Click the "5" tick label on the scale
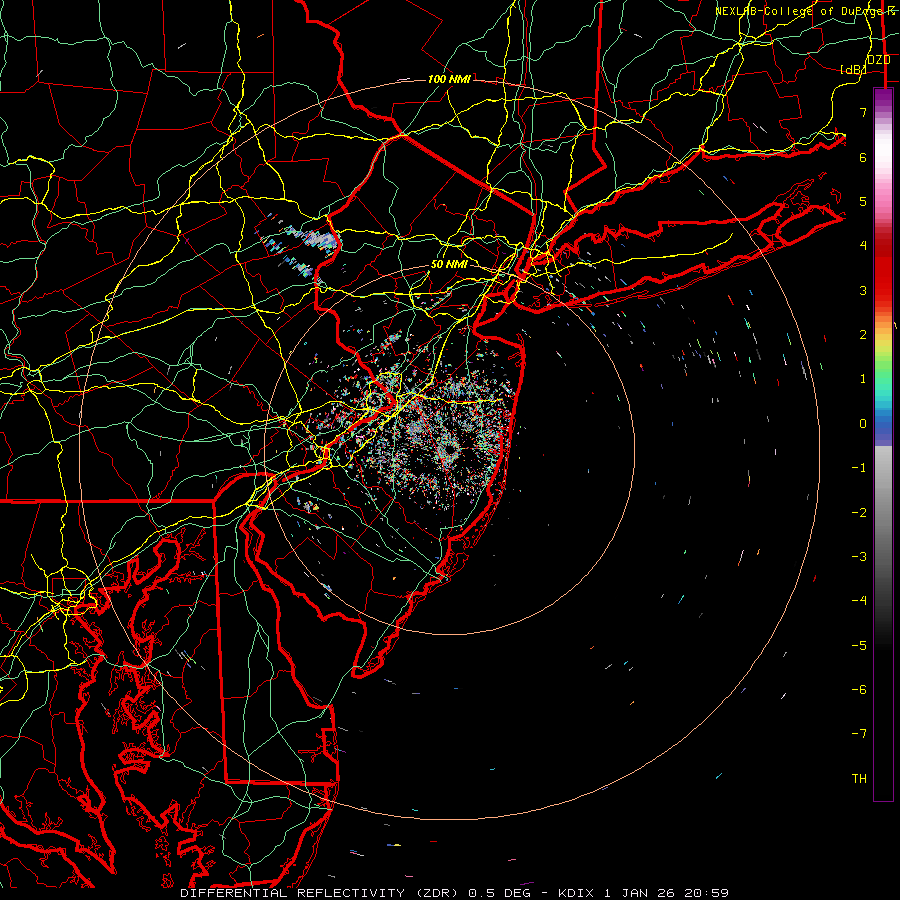 tap(863, 201)
